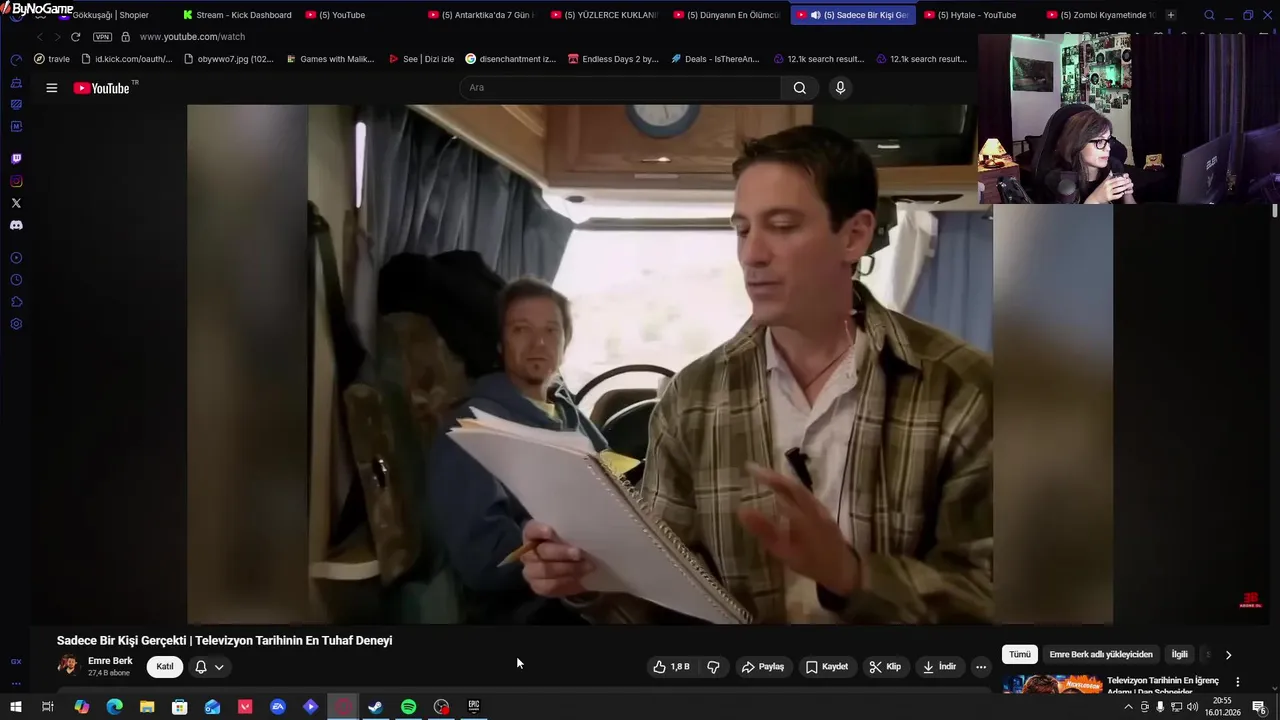This screenshot has width=1280, height=720.
Task: Click the page vertical scrollbar
Action: (1275, 210)
